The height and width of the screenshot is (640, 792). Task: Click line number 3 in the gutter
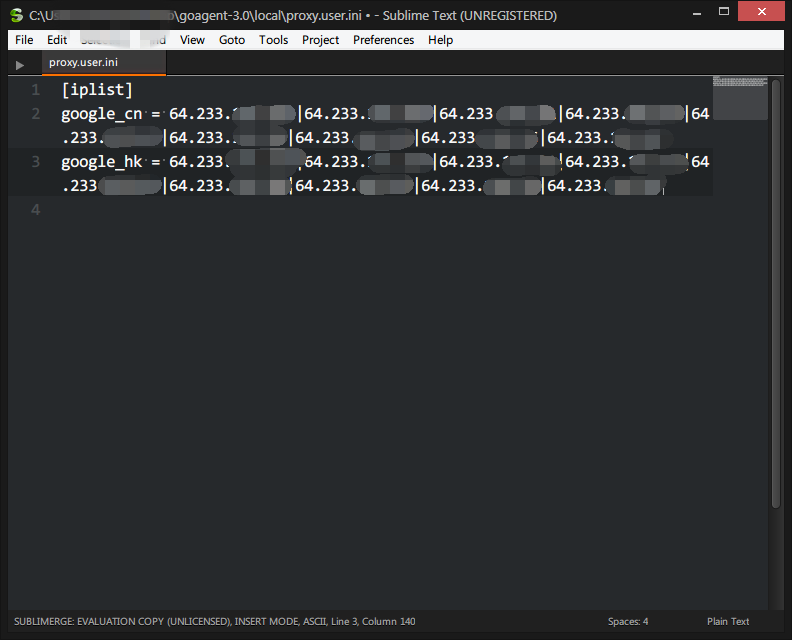pyautogui.click(x=35, y=162)
